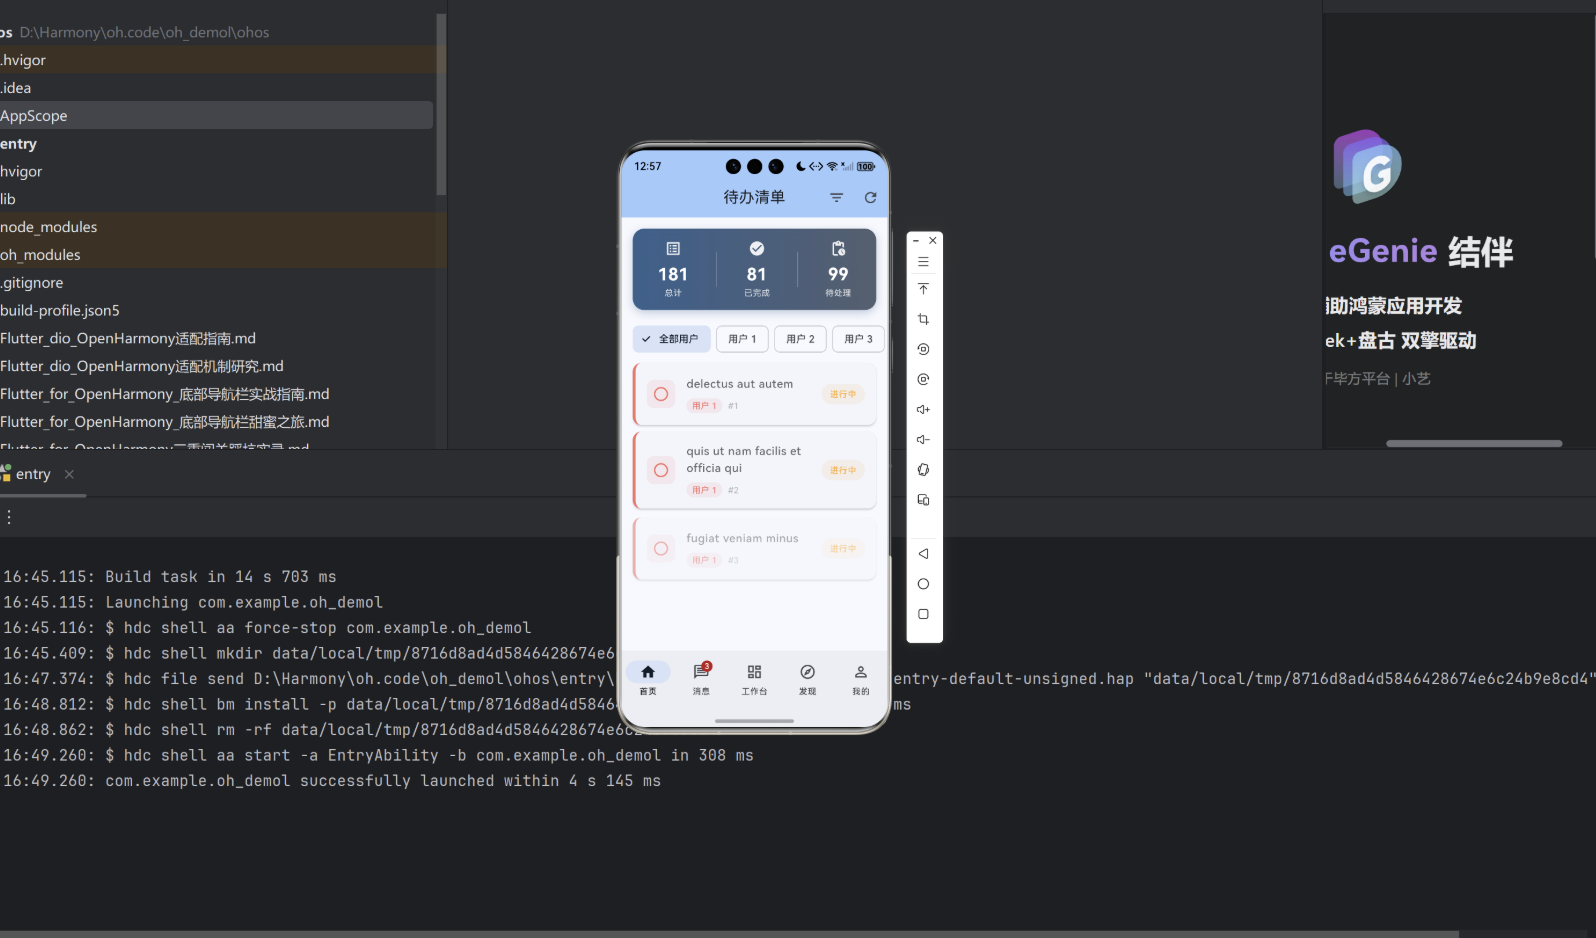This screenshot has height=938, width=1596.
Task: Minimize the emulator side toolbar
Action: pyautogui.click(x=916, y=241)
